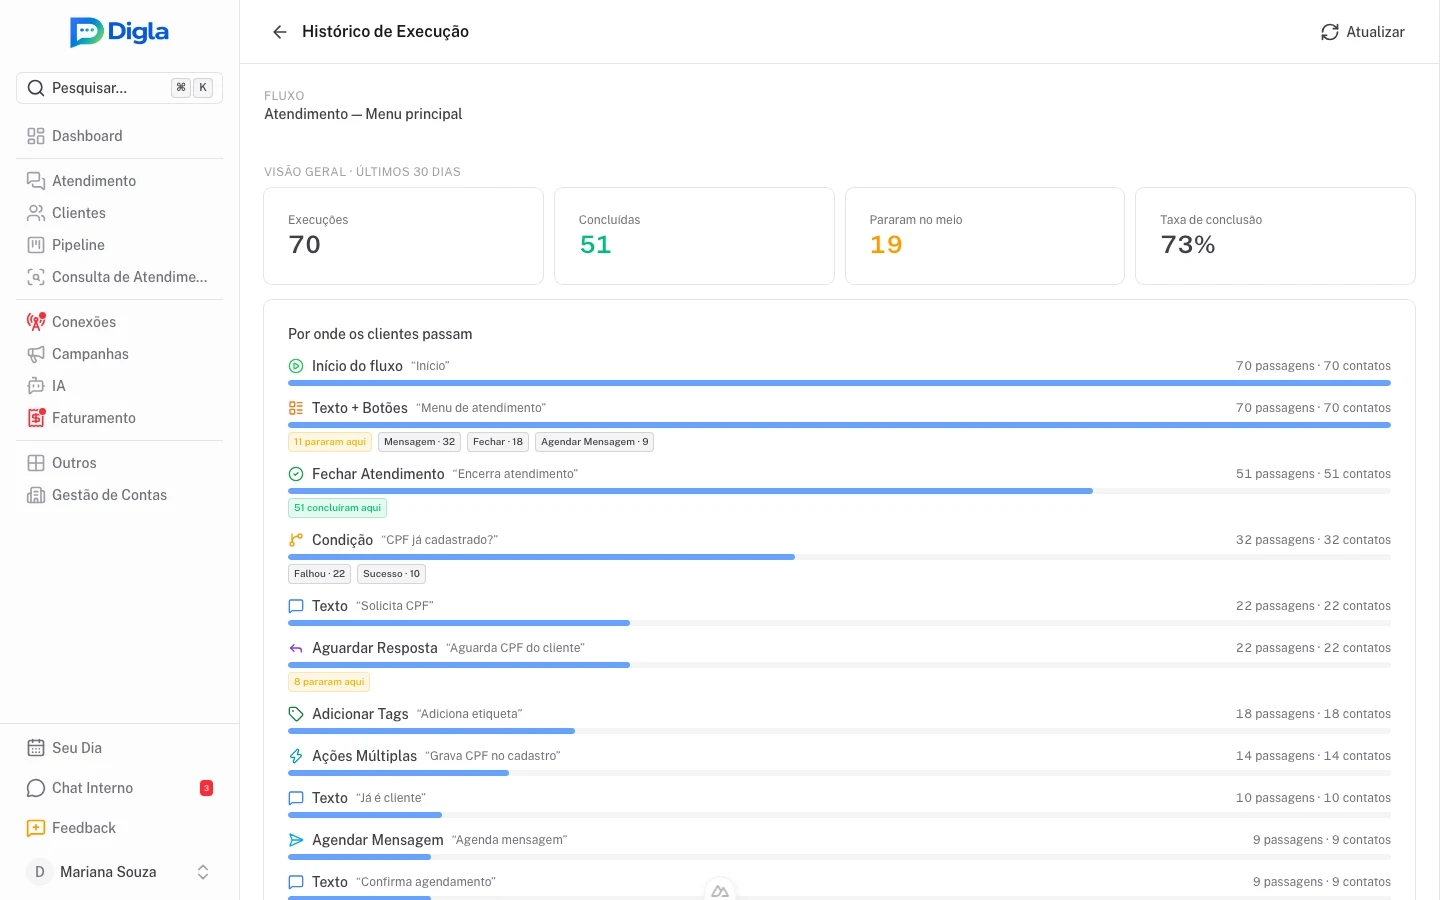Click the Conexões antenna icon
Viewport: 1440px width, 900px height.
tap(36, 322)
